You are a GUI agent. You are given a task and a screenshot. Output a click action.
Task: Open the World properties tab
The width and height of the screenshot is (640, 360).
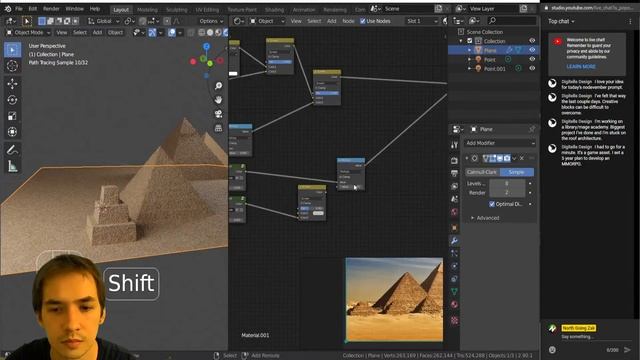(x=454, y=212)
